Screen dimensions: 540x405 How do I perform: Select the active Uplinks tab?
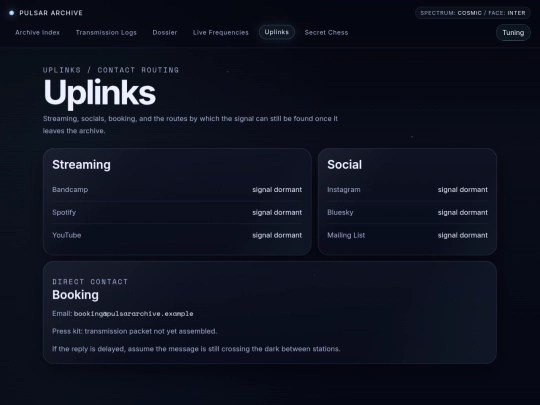pos(277,32)
